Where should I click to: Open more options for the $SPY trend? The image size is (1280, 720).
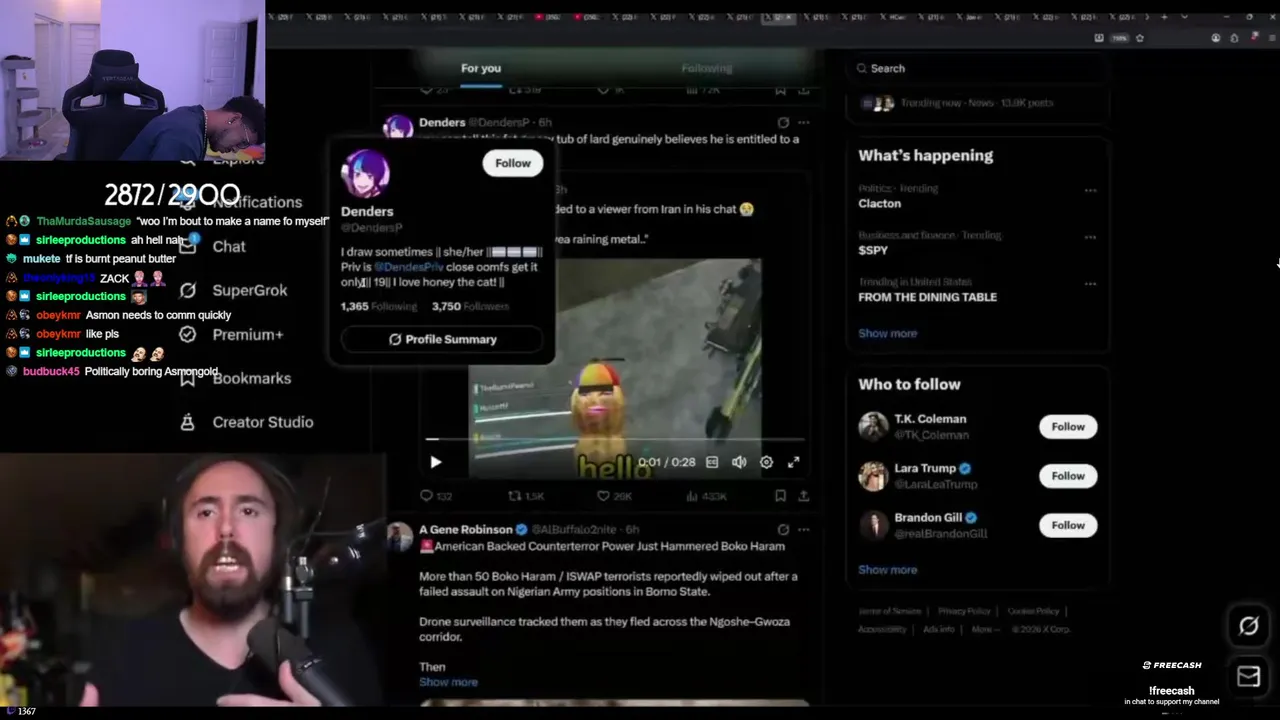pyautogui.click(x=1090, y=236)
